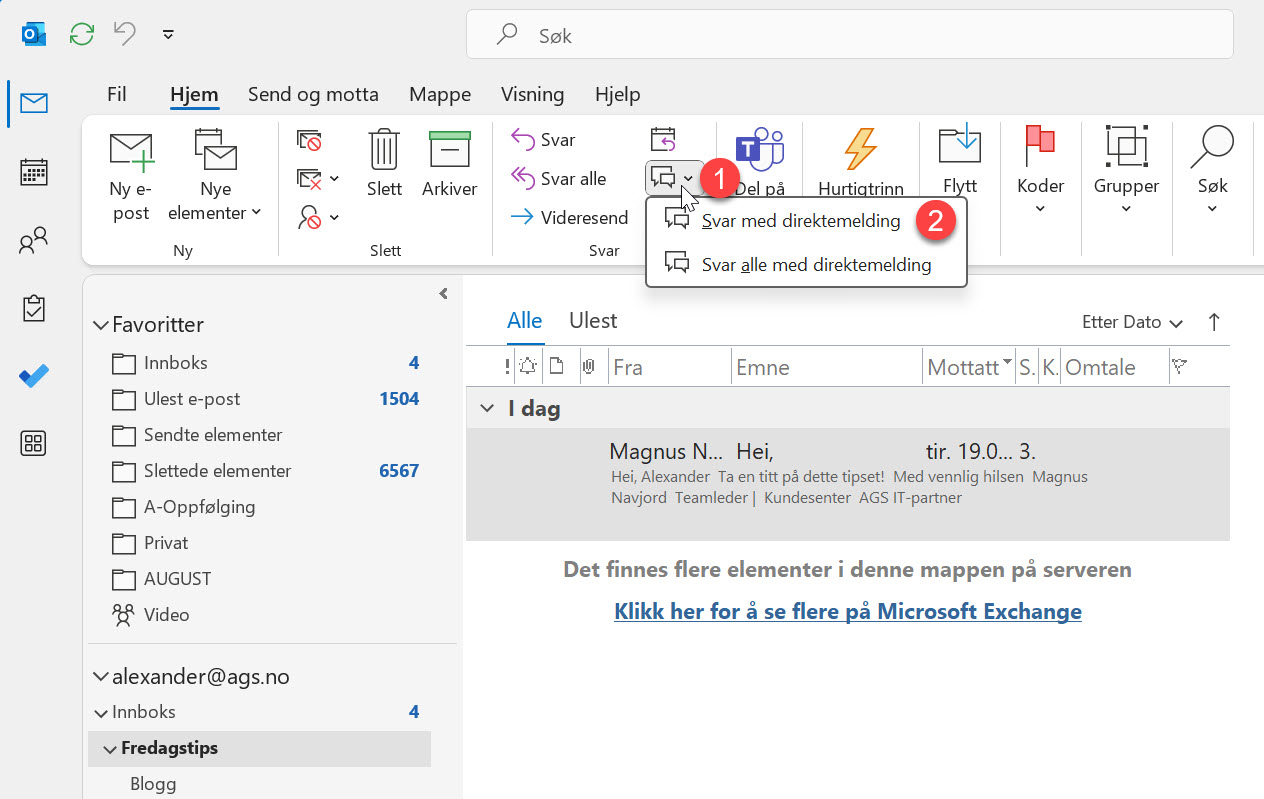This screenshot has height=799, width=1264.
Task: Open People from the left navigation bar
Action: coord(33,239)
